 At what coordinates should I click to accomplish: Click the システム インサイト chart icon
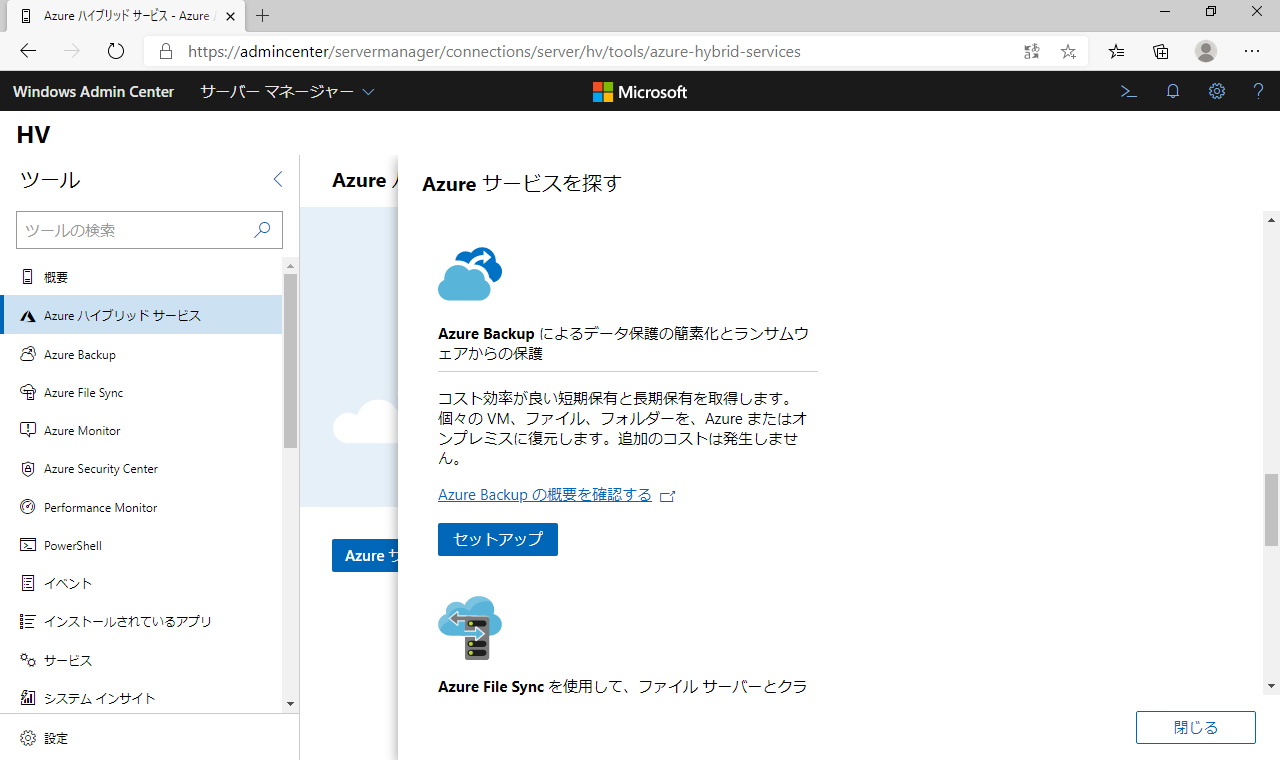(x=27, y=698)
